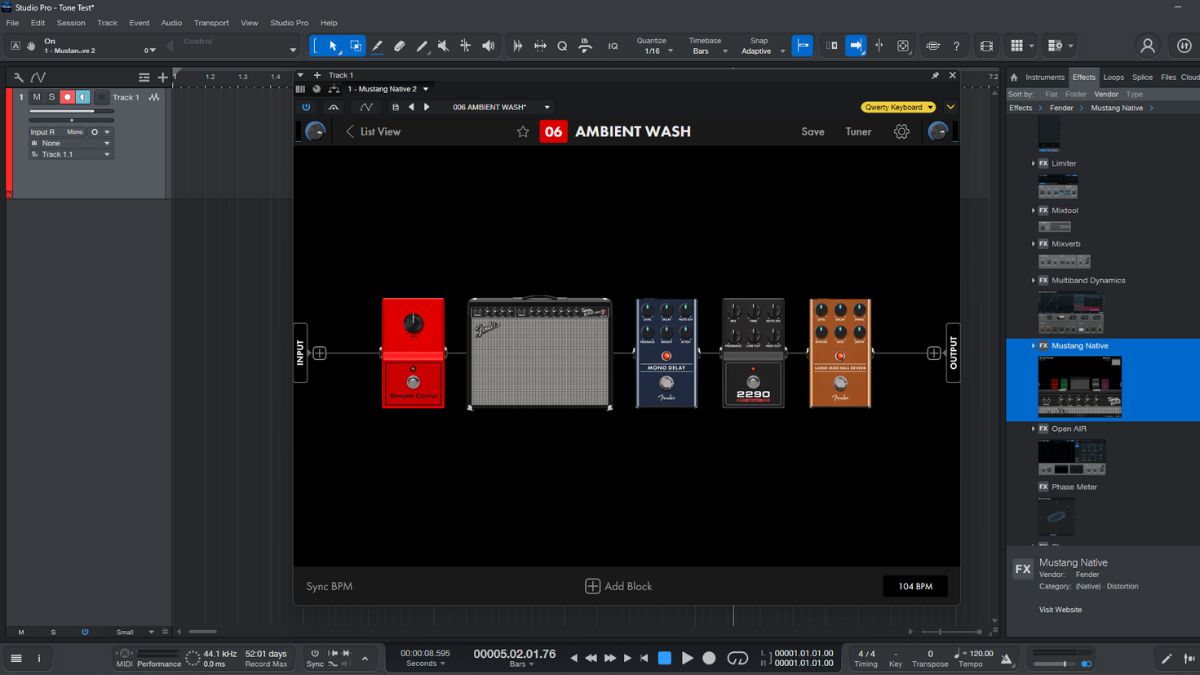Viewport: 1200px width, 675px height.
Task: Switch to the Loops browser tab
Action: click(1113, 77)
